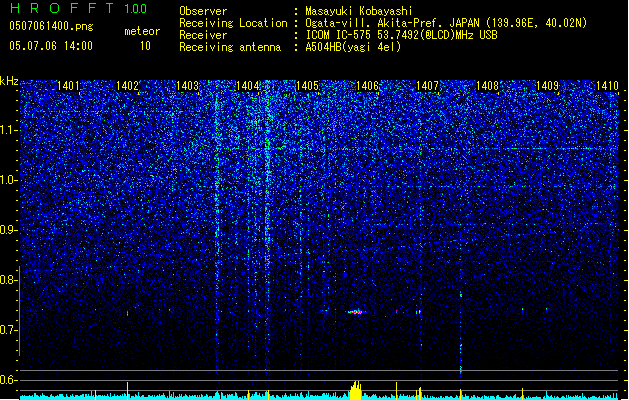Click the kHz axis unit label
The height and width of the screenshot is (400, 629).
tap(9, 81)
